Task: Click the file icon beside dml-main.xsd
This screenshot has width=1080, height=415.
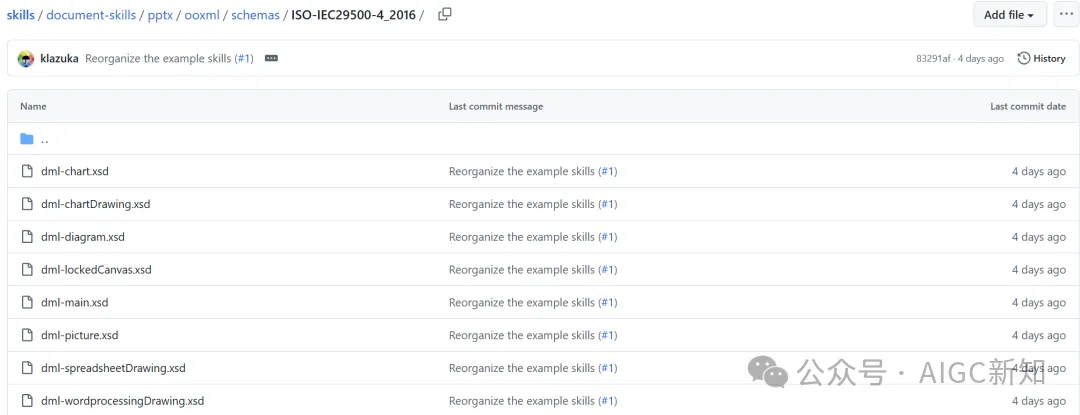Action: point(27,303)
